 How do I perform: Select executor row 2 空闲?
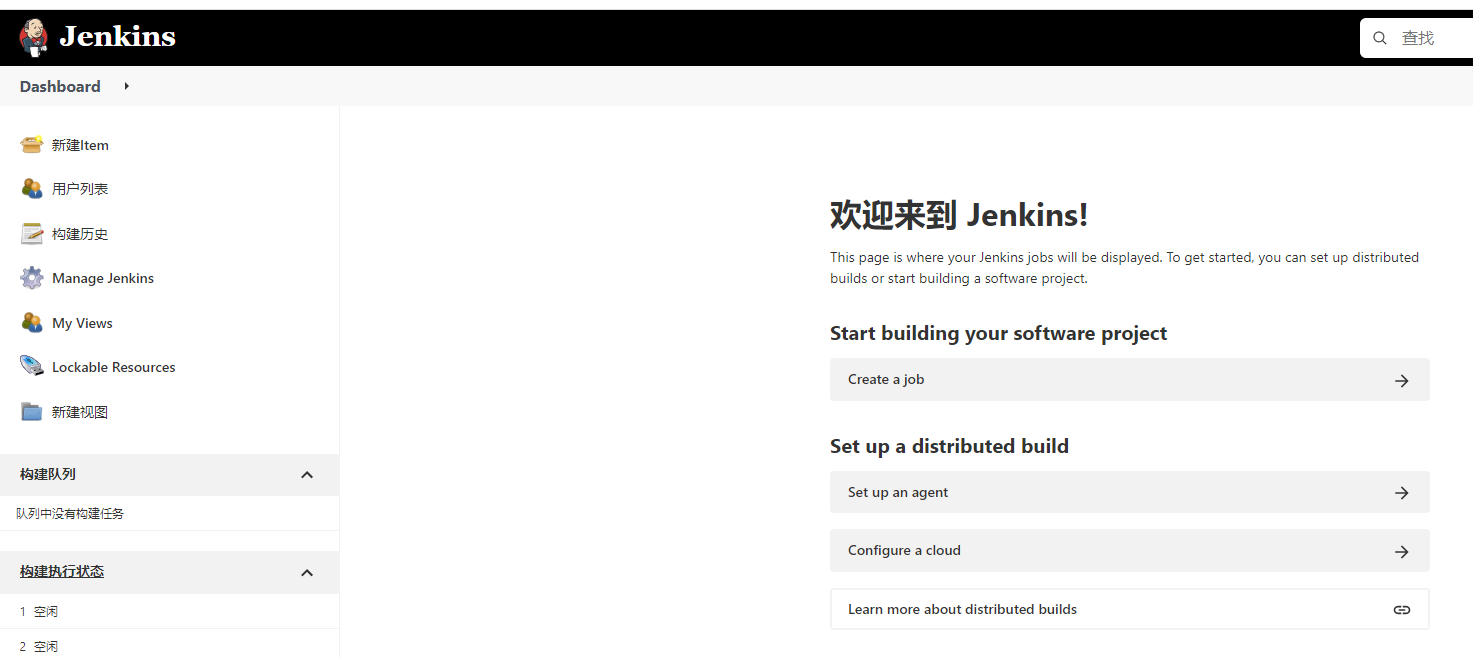click(x=169, y=646)
